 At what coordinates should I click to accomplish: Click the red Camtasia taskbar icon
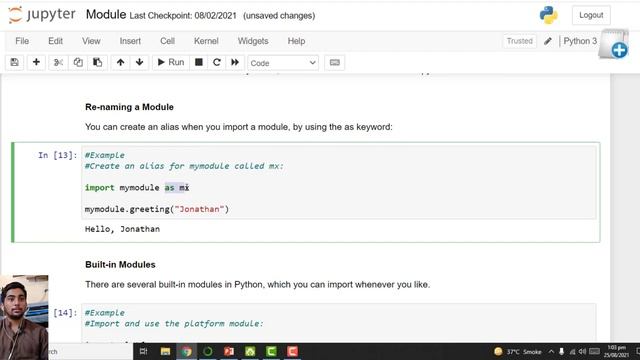pos(292,351)
